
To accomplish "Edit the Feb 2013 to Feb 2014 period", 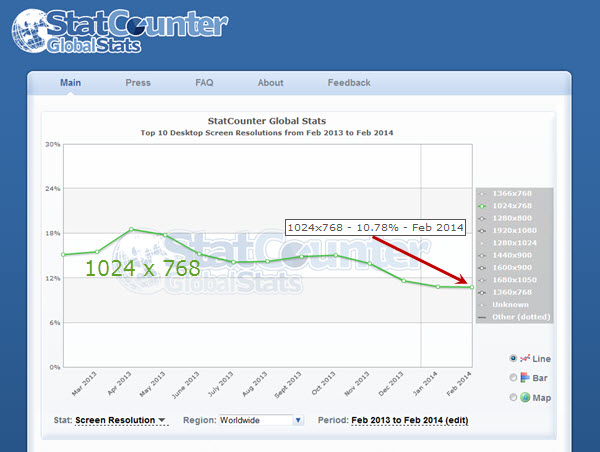I will (410, 420).
